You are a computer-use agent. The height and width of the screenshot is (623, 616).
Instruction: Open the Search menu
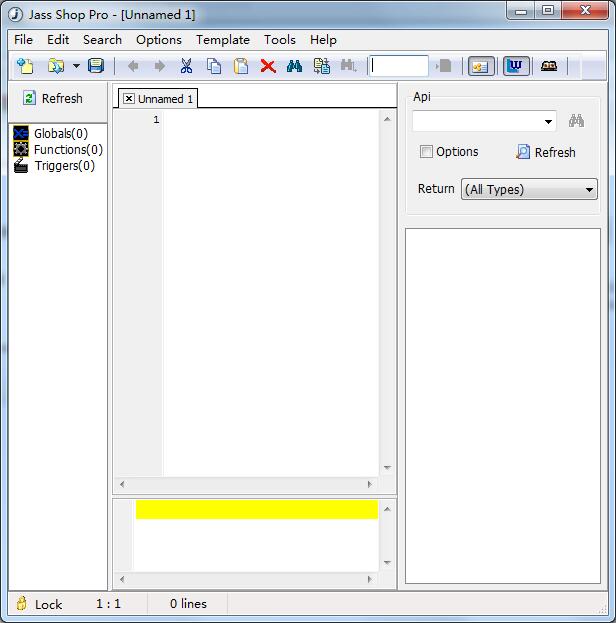[x=103, y=40]
